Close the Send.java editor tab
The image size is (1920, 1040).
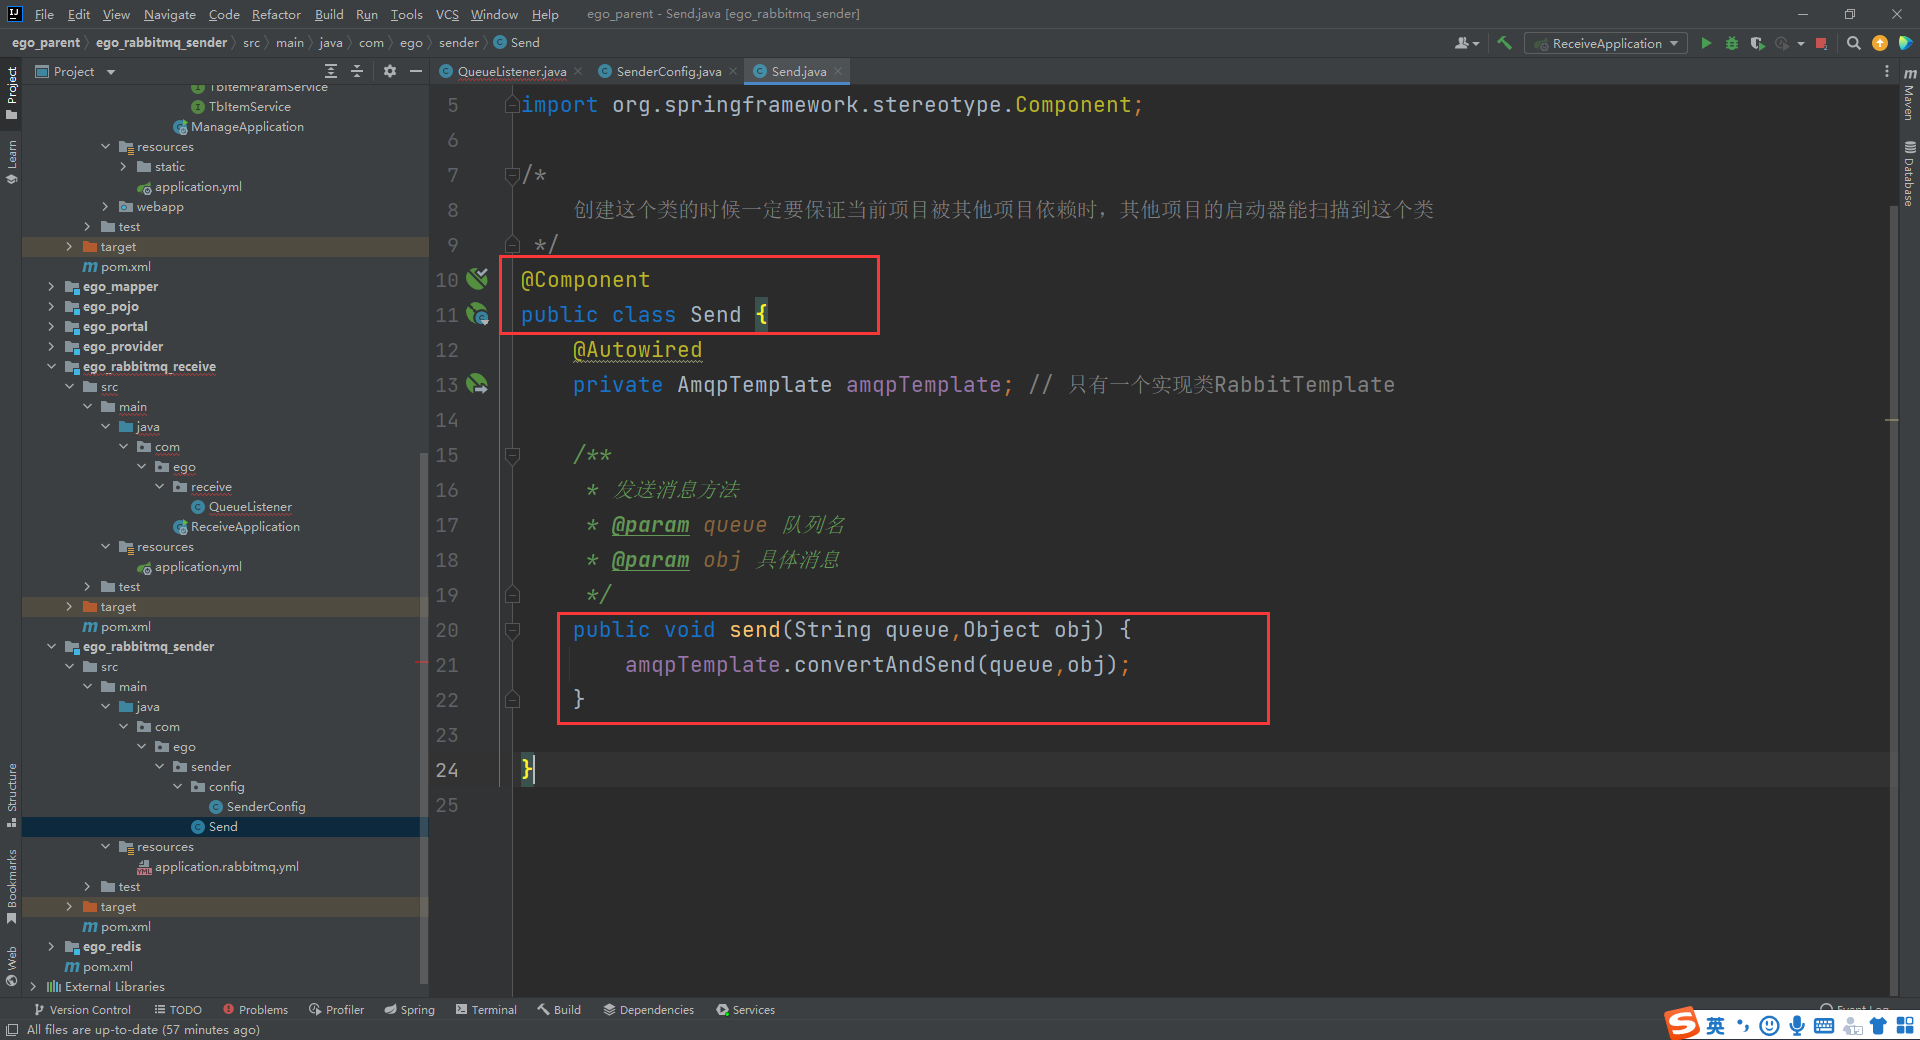coord(838,71)
